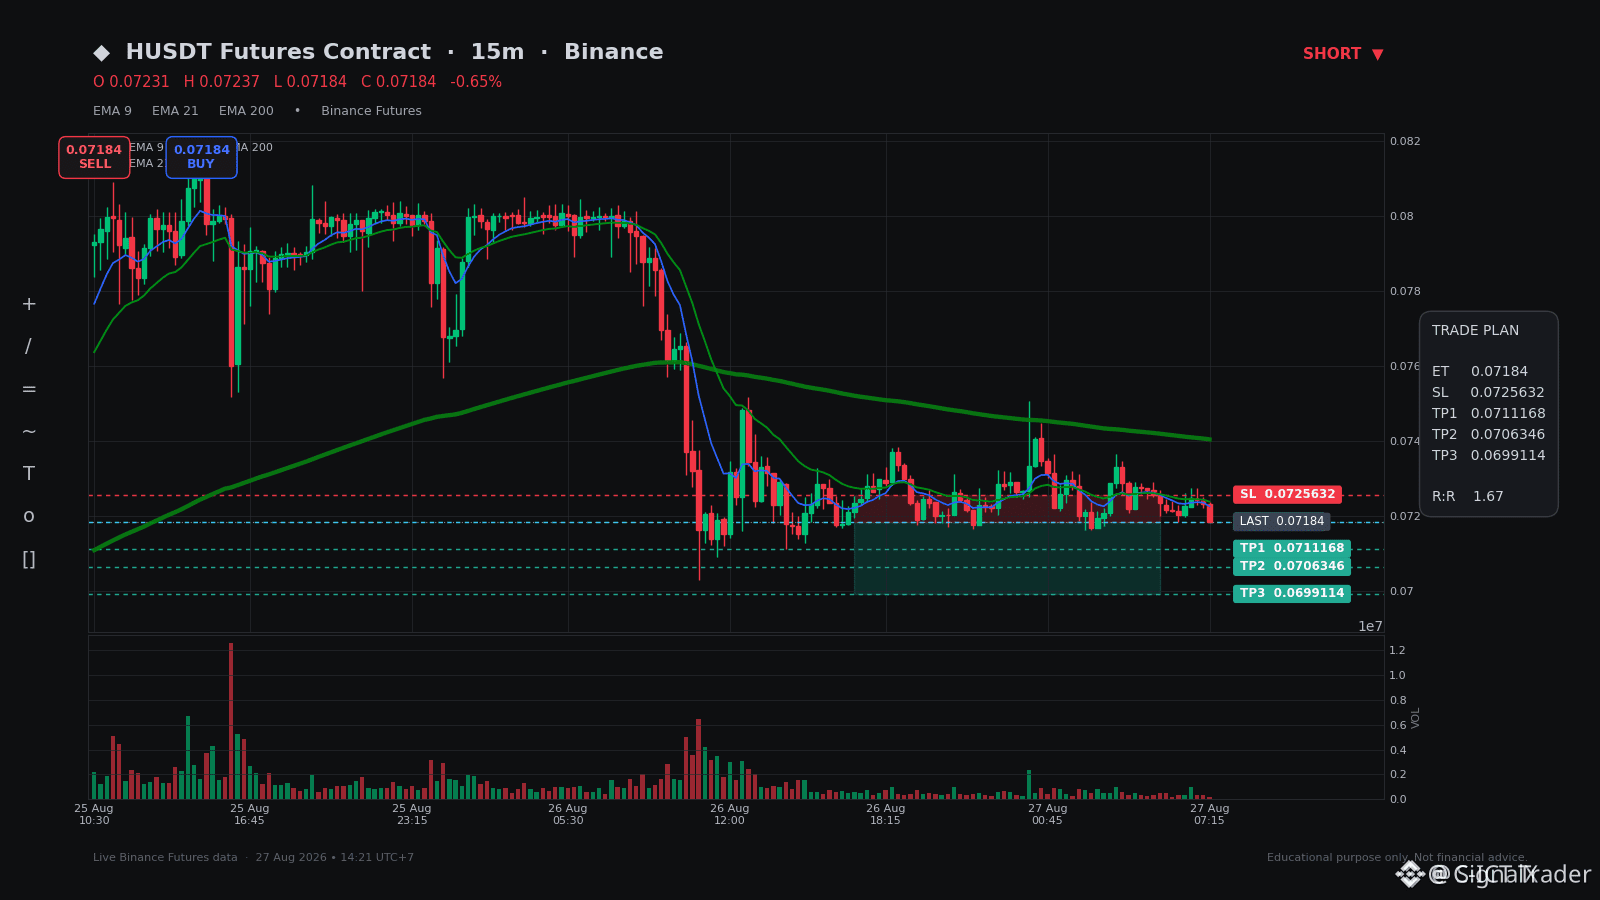Click the 27 Aug 00:45 time axis label
This screenshot has height=900, width=1600.
point(1048,815)
